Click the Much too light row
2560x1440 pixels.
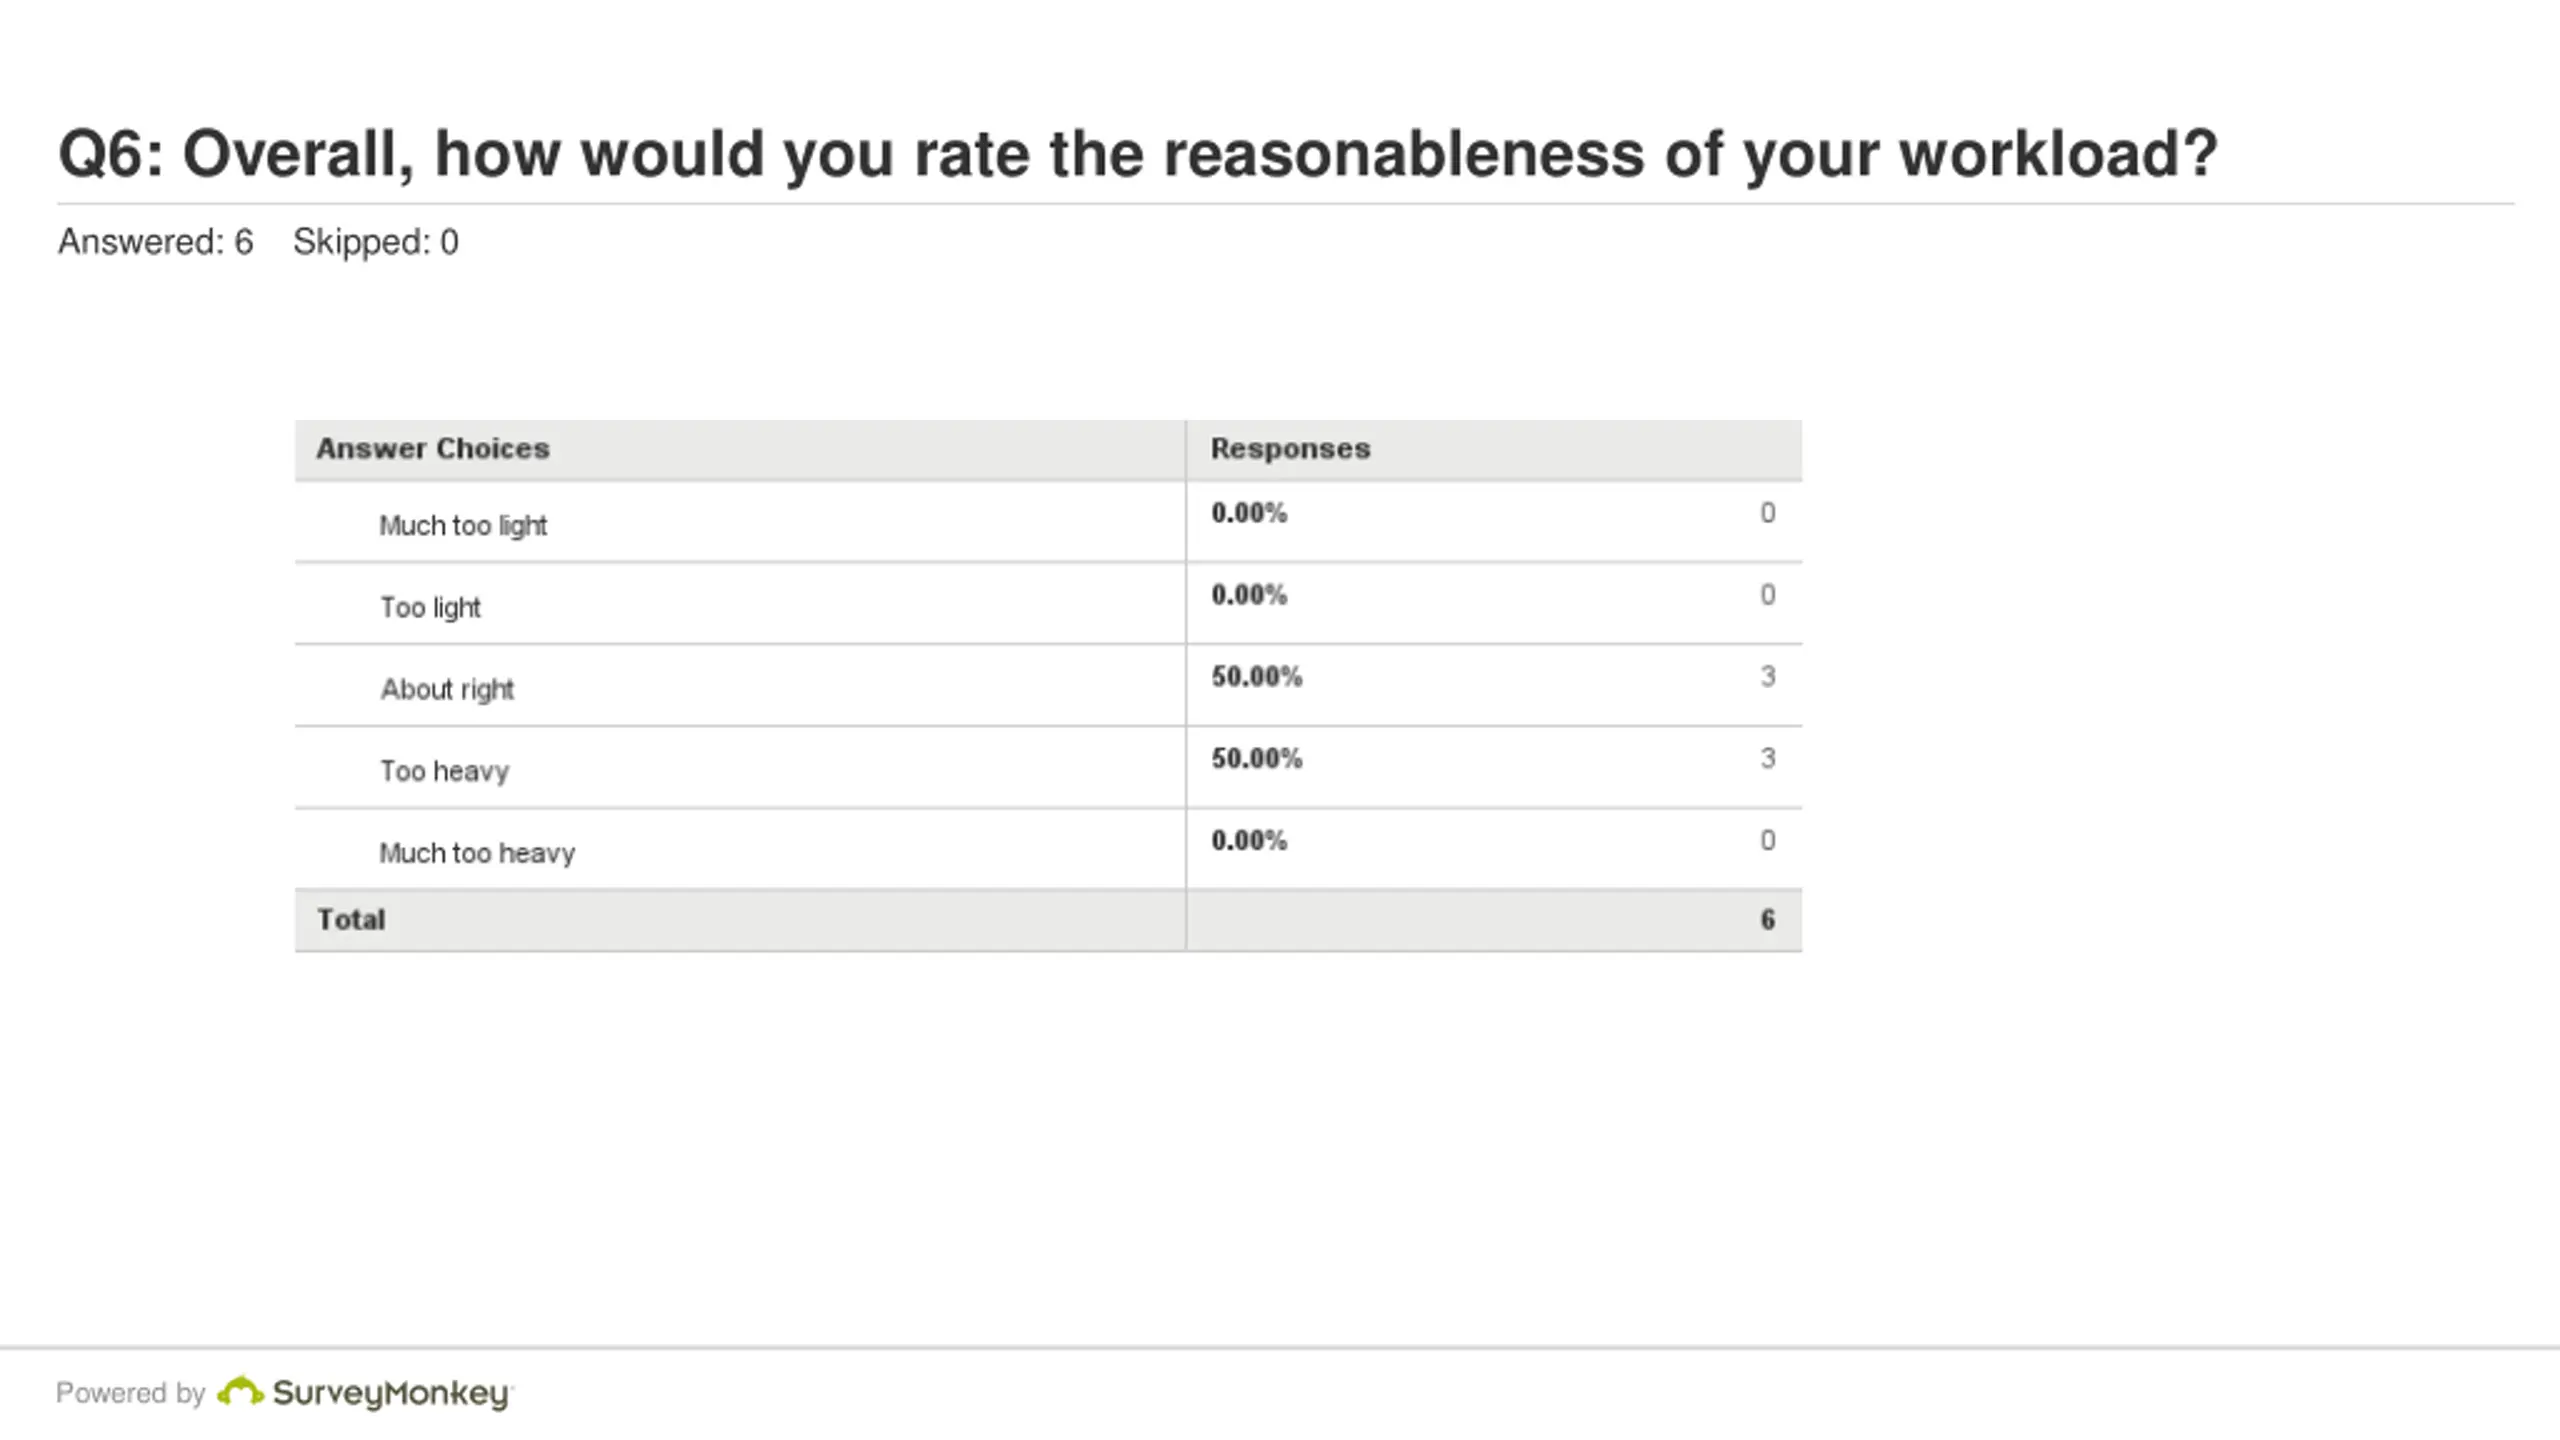1048,522
